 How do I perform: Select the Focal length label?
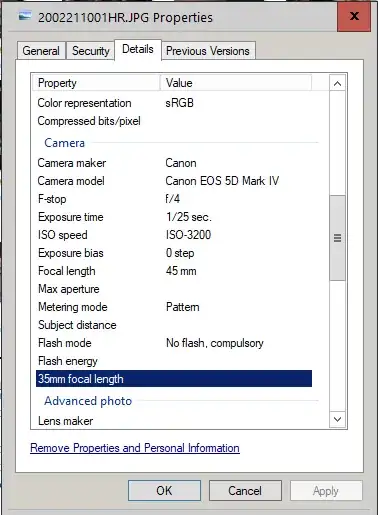coord(67,271)
